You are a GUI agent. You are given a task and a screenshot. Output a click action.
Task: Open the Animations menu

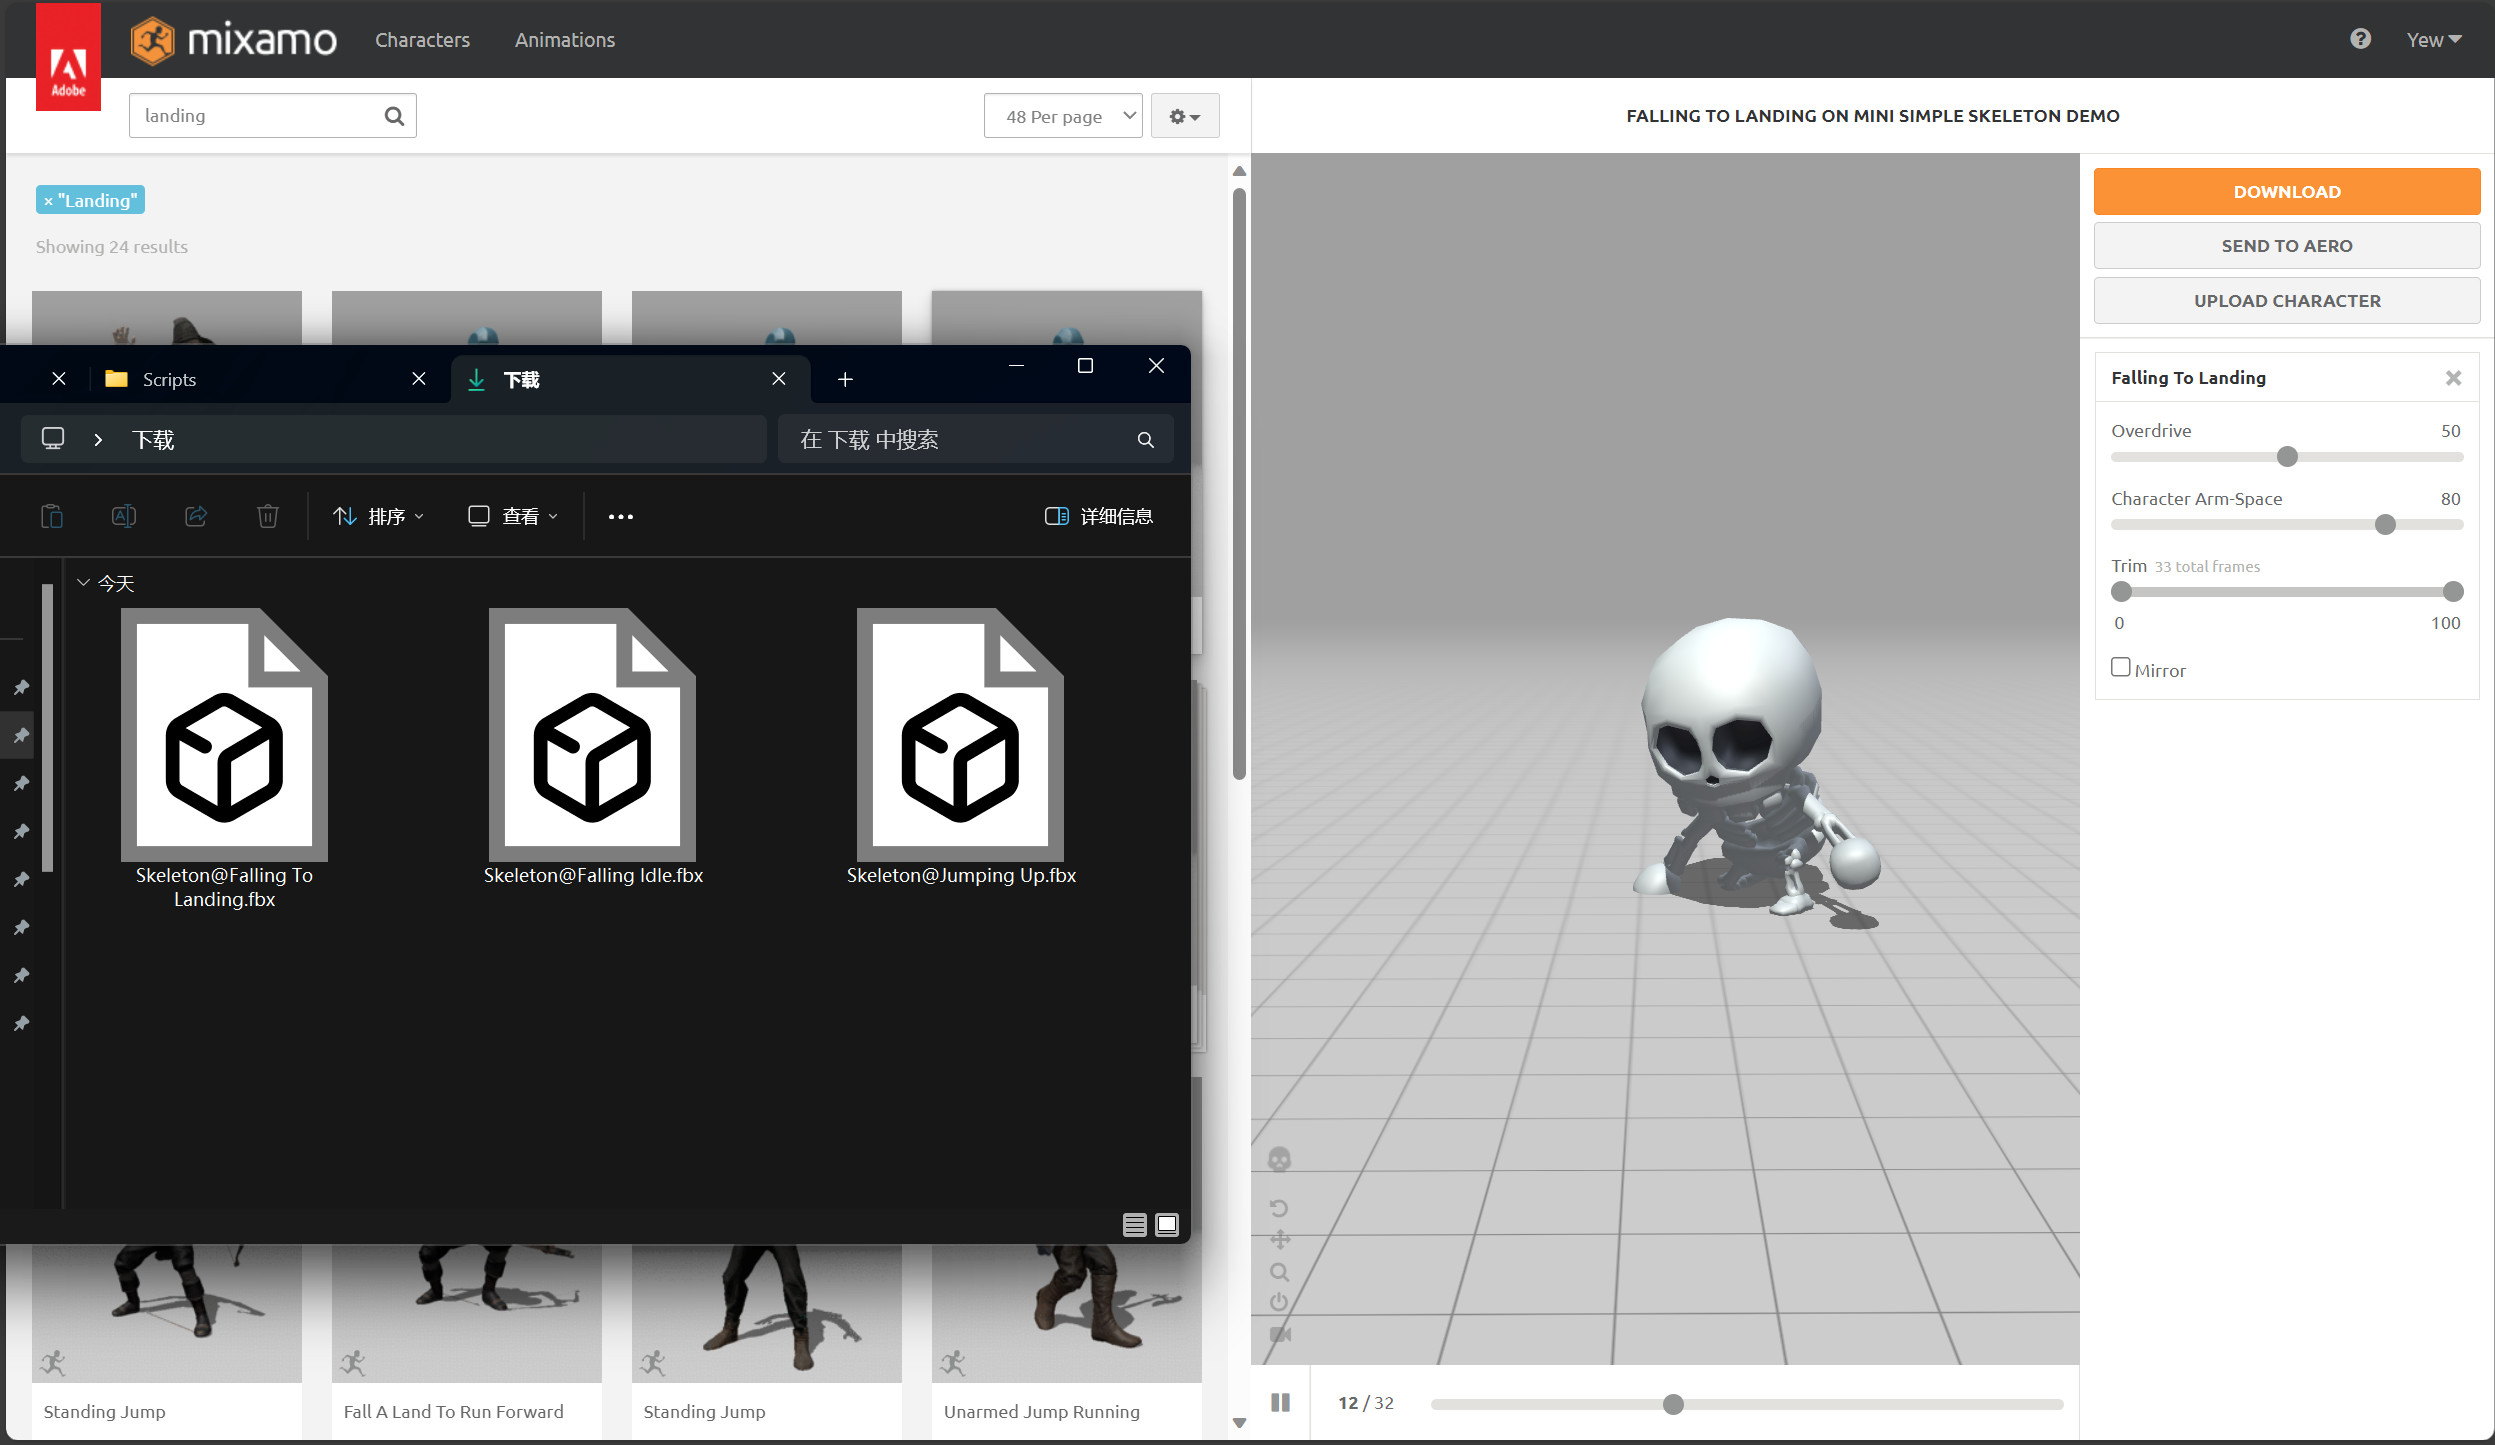click(x=564, y=40)
